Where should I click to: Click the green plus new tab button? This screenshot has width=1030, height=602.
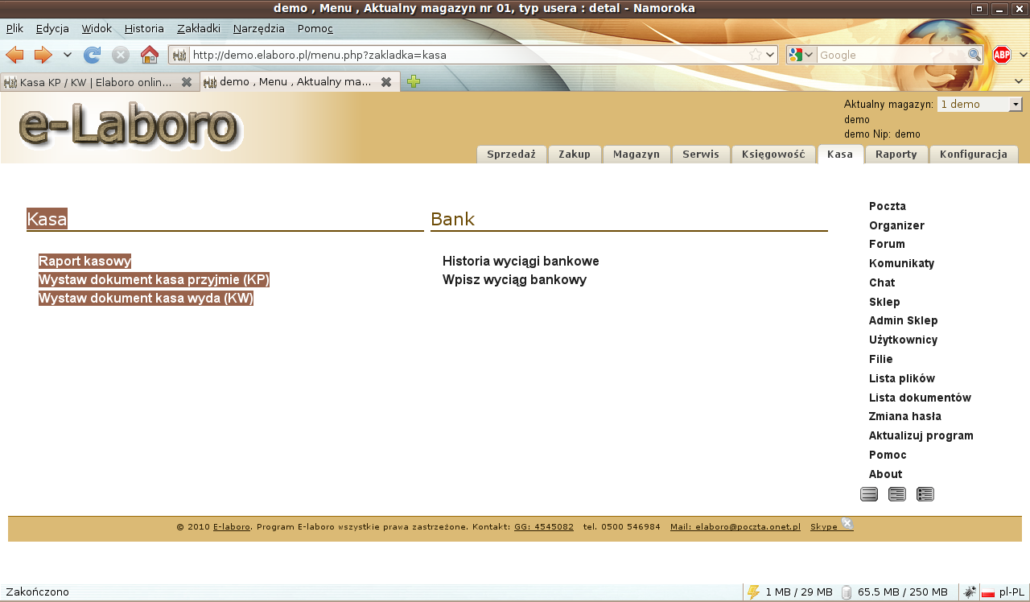tap(413, 82)
